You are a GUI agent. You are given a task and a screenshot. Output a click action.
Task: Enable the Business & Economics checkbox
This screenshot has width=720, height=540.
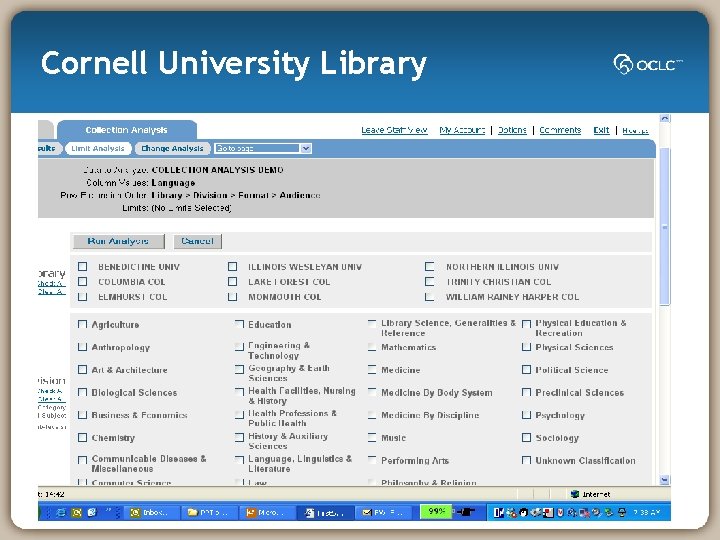click(83, 415)
